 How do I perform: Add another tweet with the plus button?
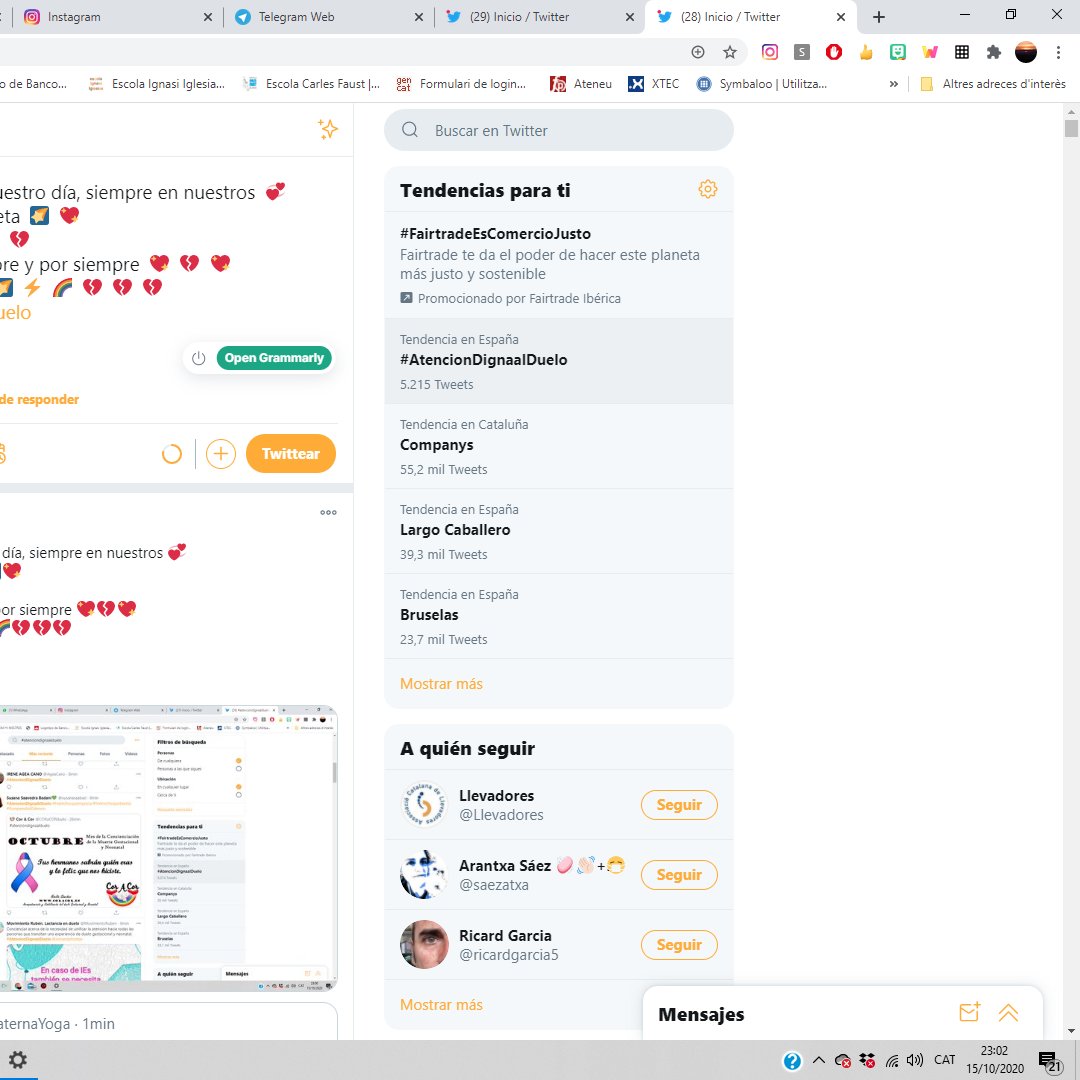click(221, 453)
